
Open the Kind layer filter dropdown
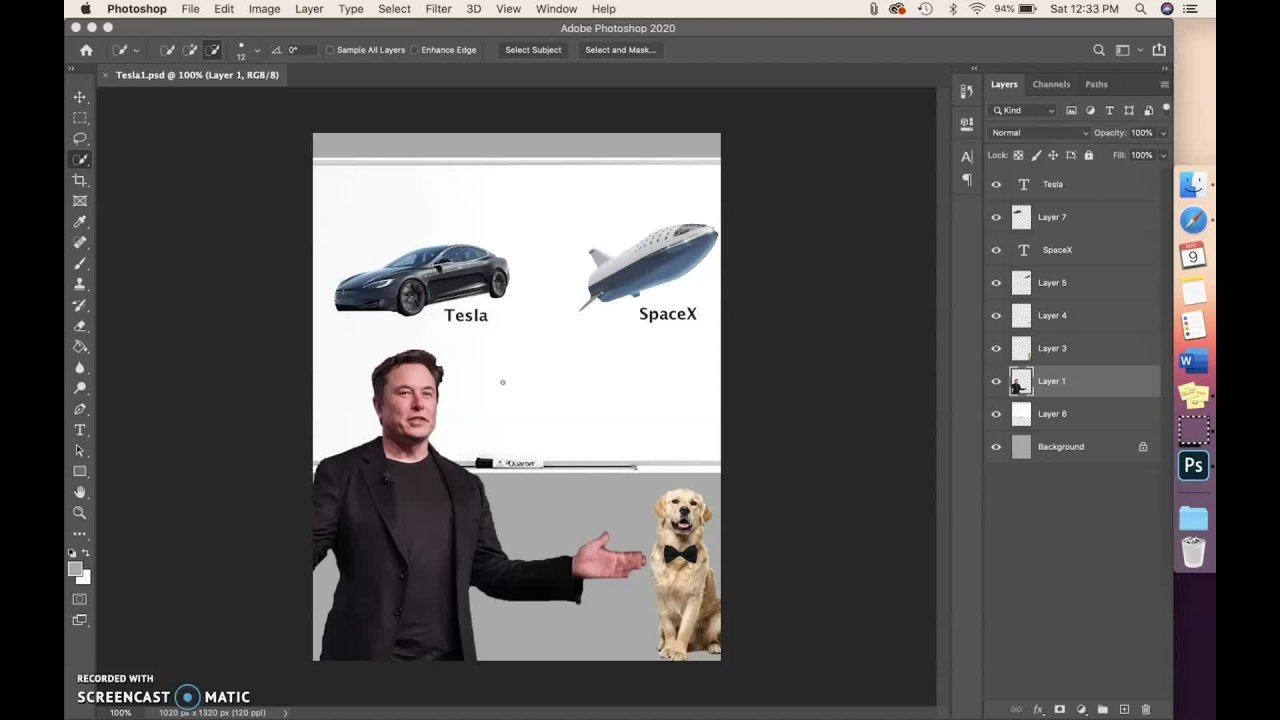coord(1023,110)
